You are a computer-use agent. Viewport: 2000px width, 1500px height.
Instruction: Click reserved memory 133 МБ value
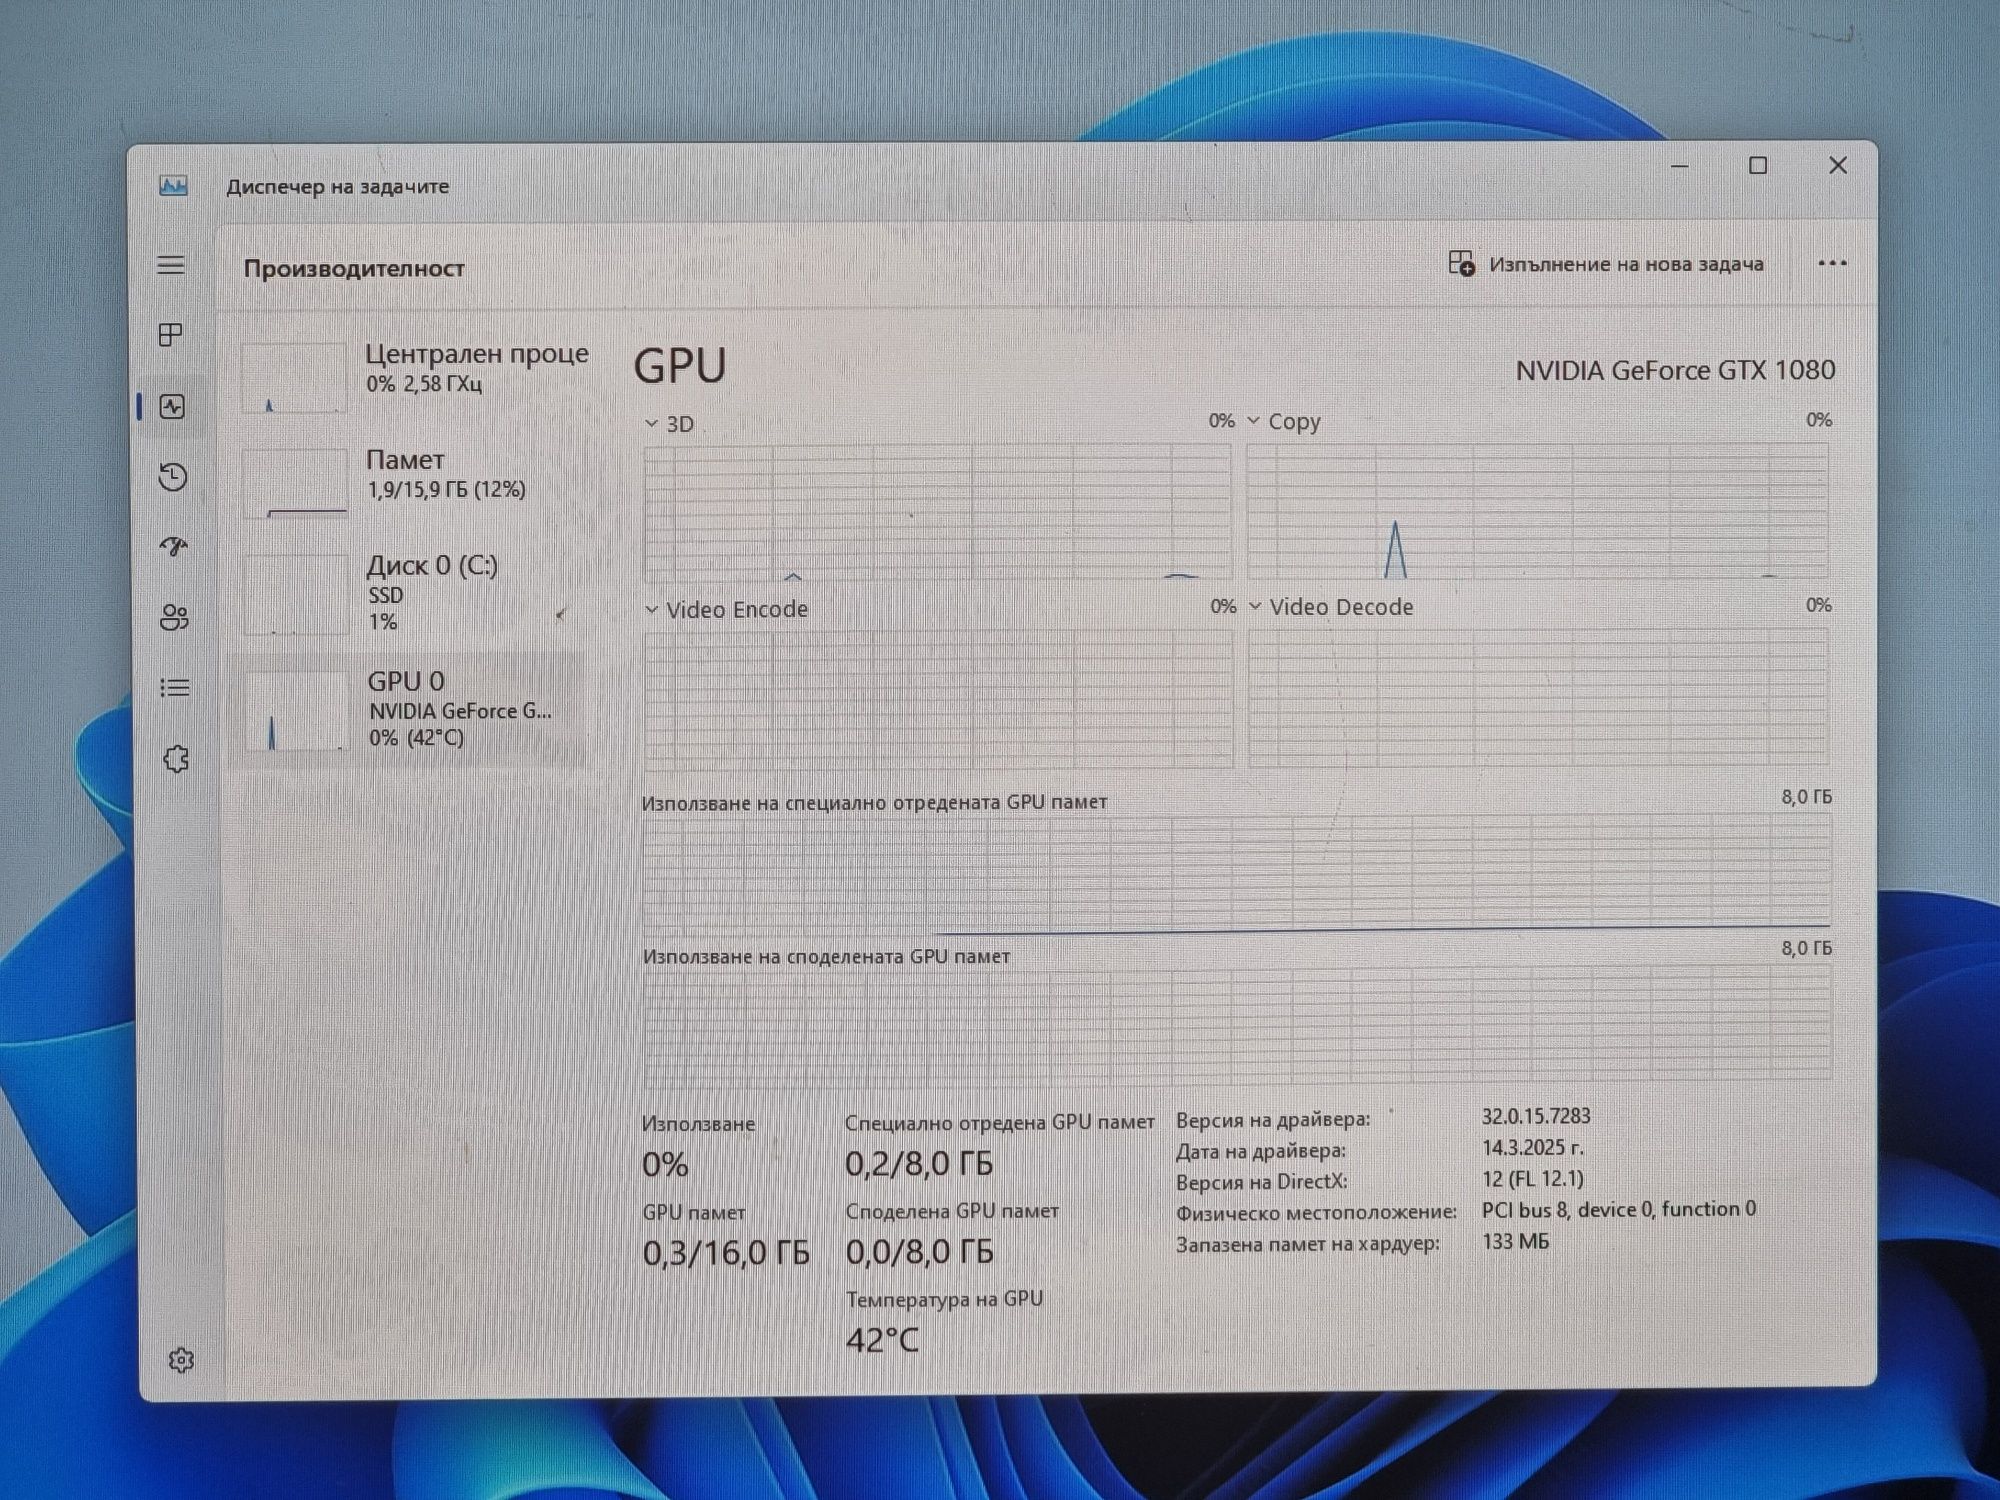1515,1241
